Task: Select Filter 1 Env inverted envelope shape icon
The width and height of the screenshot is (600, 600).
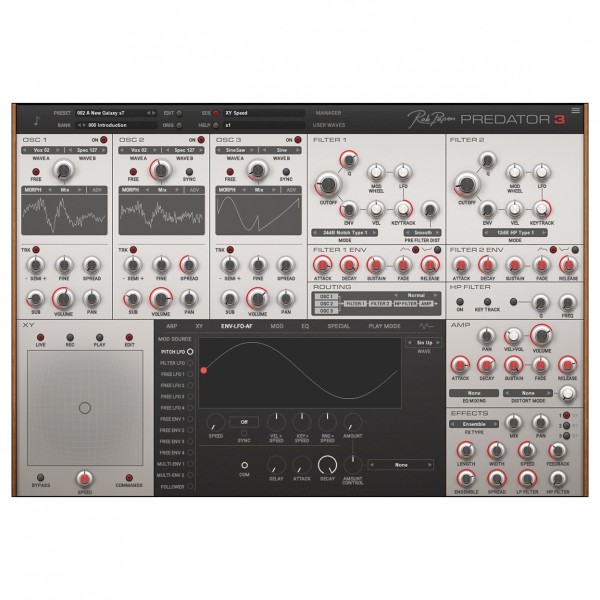Action: (x=426, y=250)
